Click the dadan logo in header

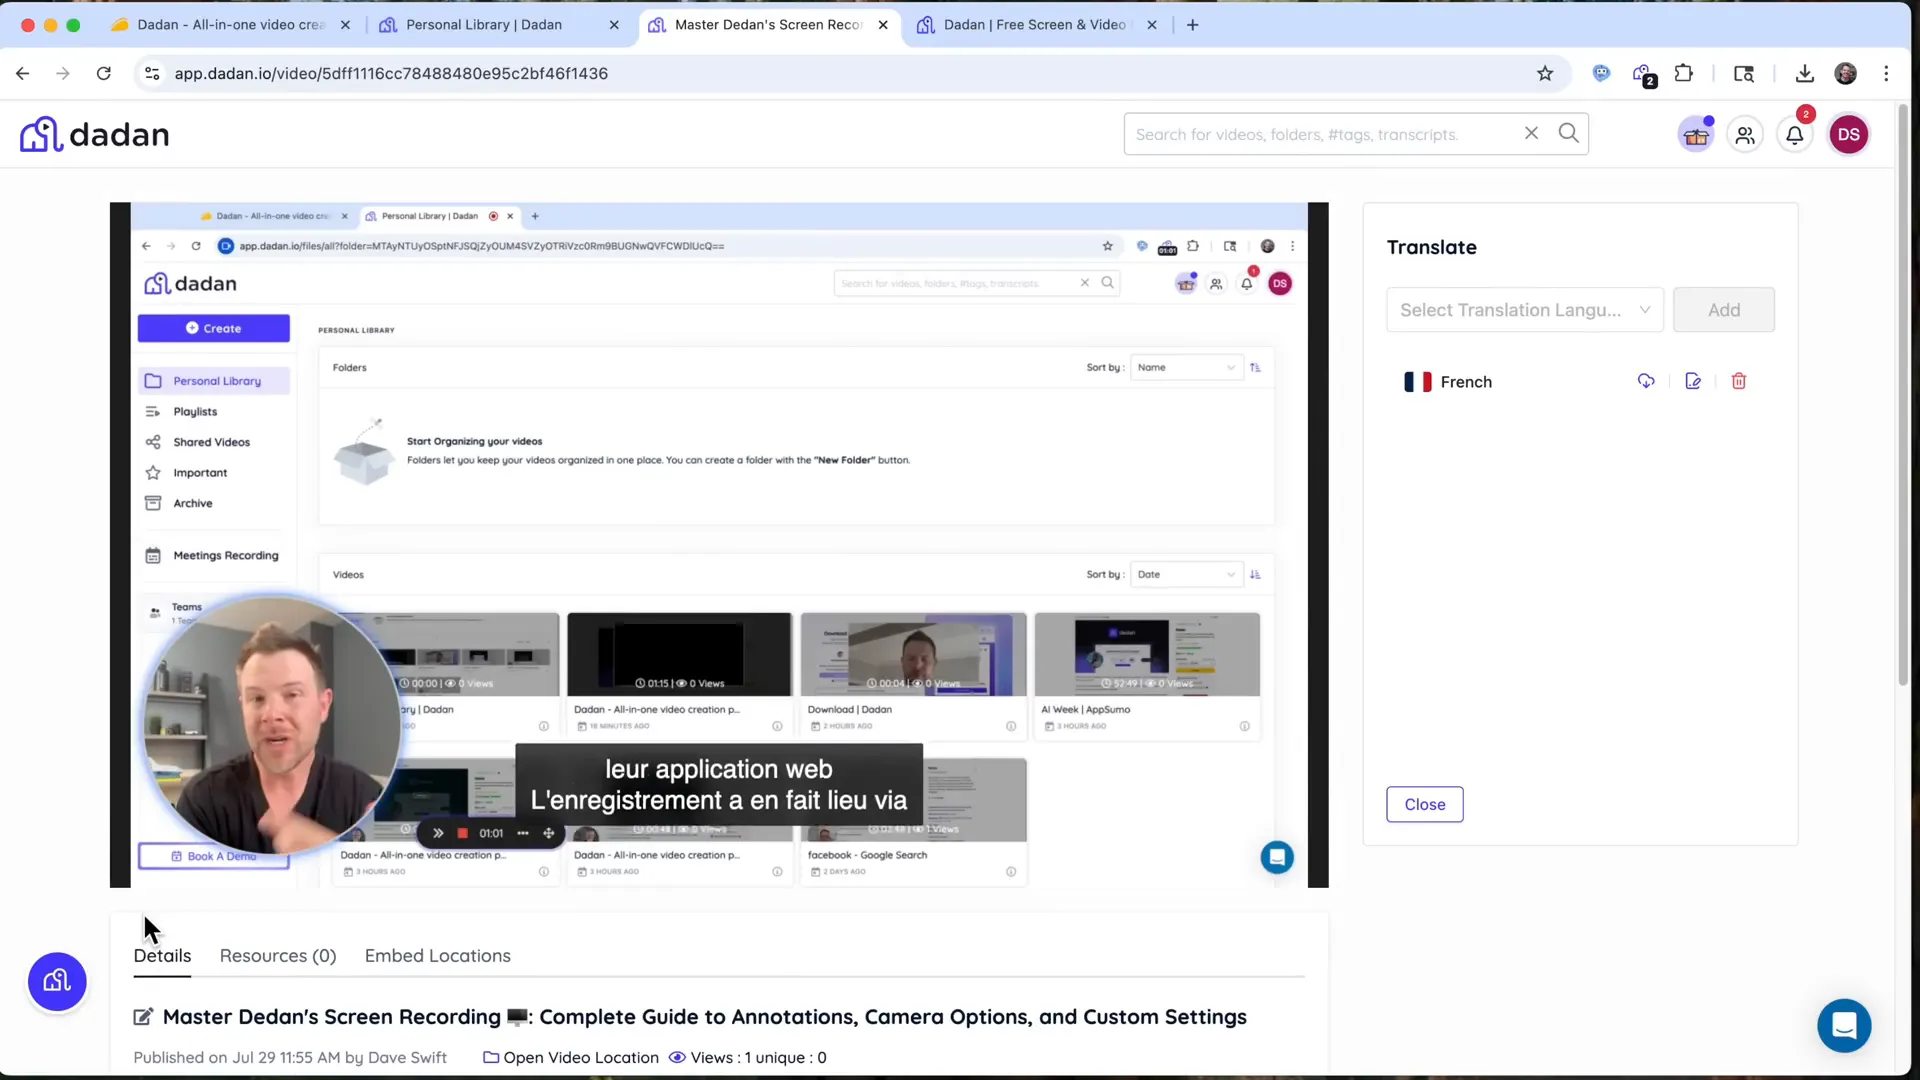tap(95, 134)
